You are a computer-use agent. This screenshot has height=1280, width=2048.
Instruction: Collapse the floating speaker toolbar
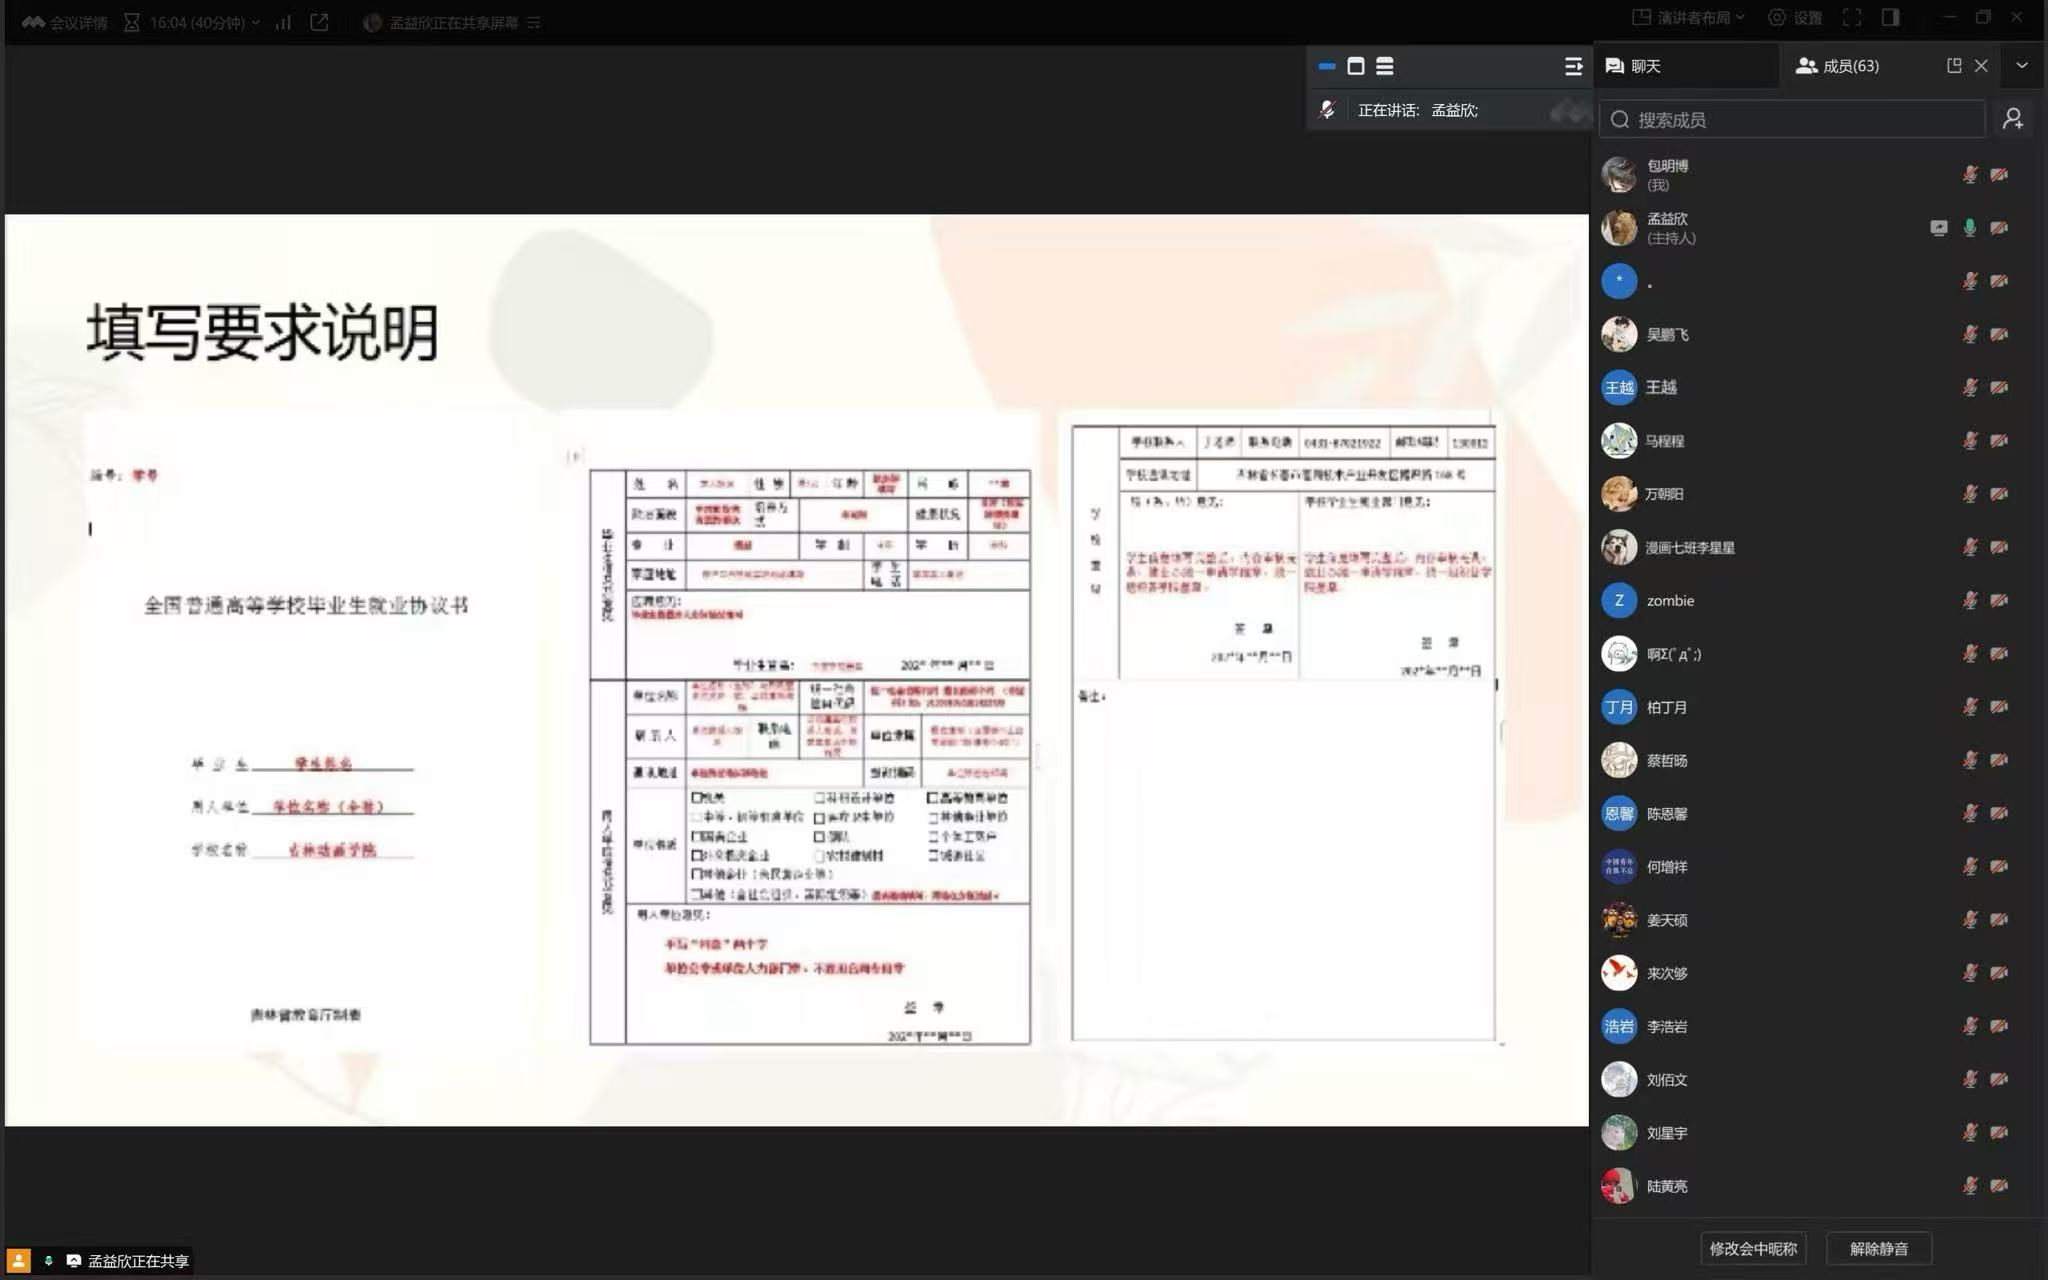[x=1573, y=66]
